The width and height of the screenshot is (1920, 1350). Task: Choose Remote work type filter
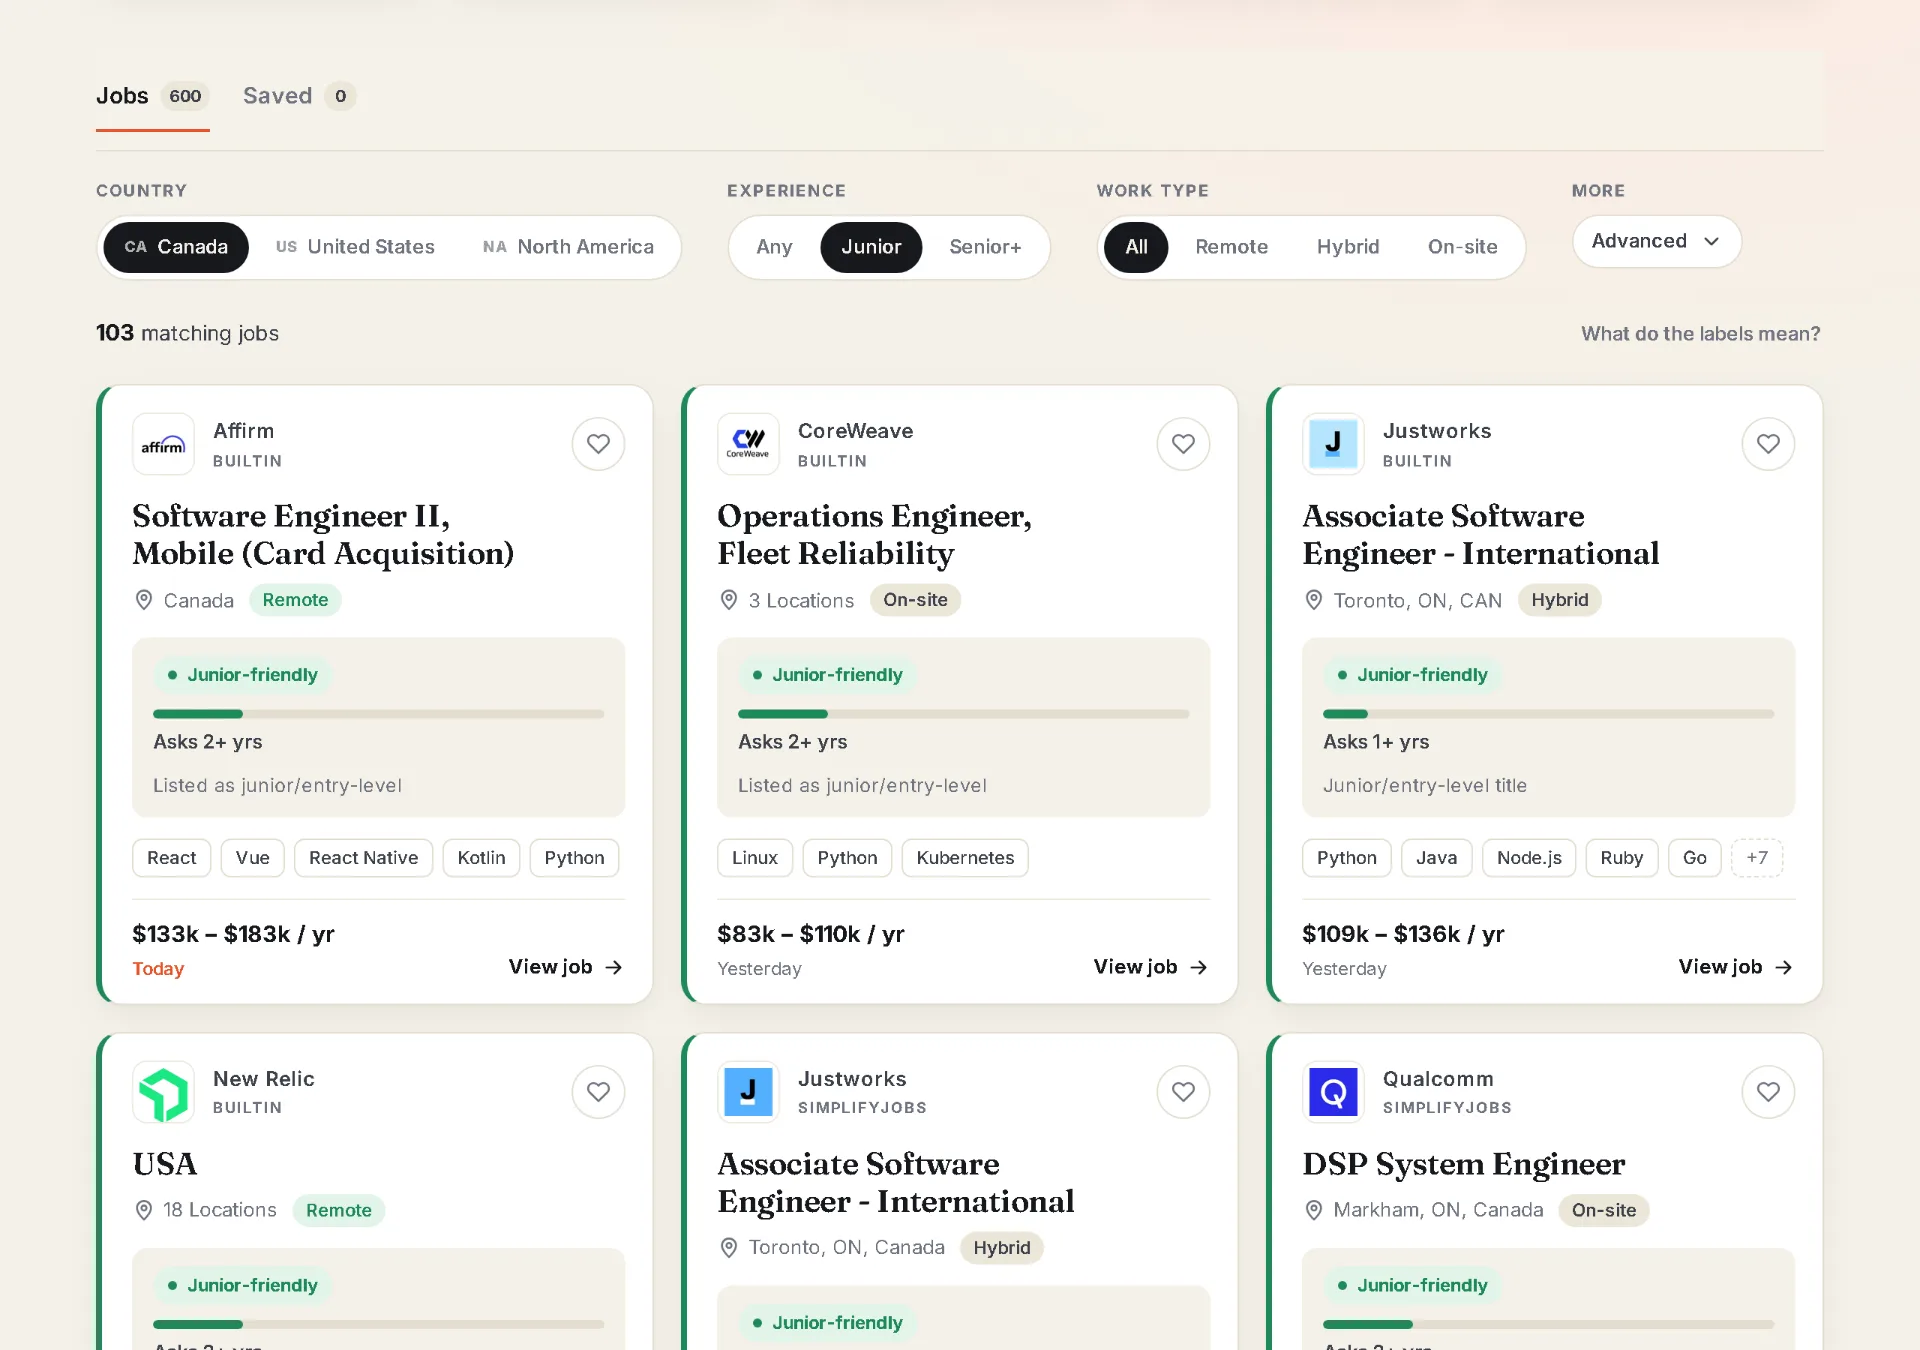[1231, 247]
